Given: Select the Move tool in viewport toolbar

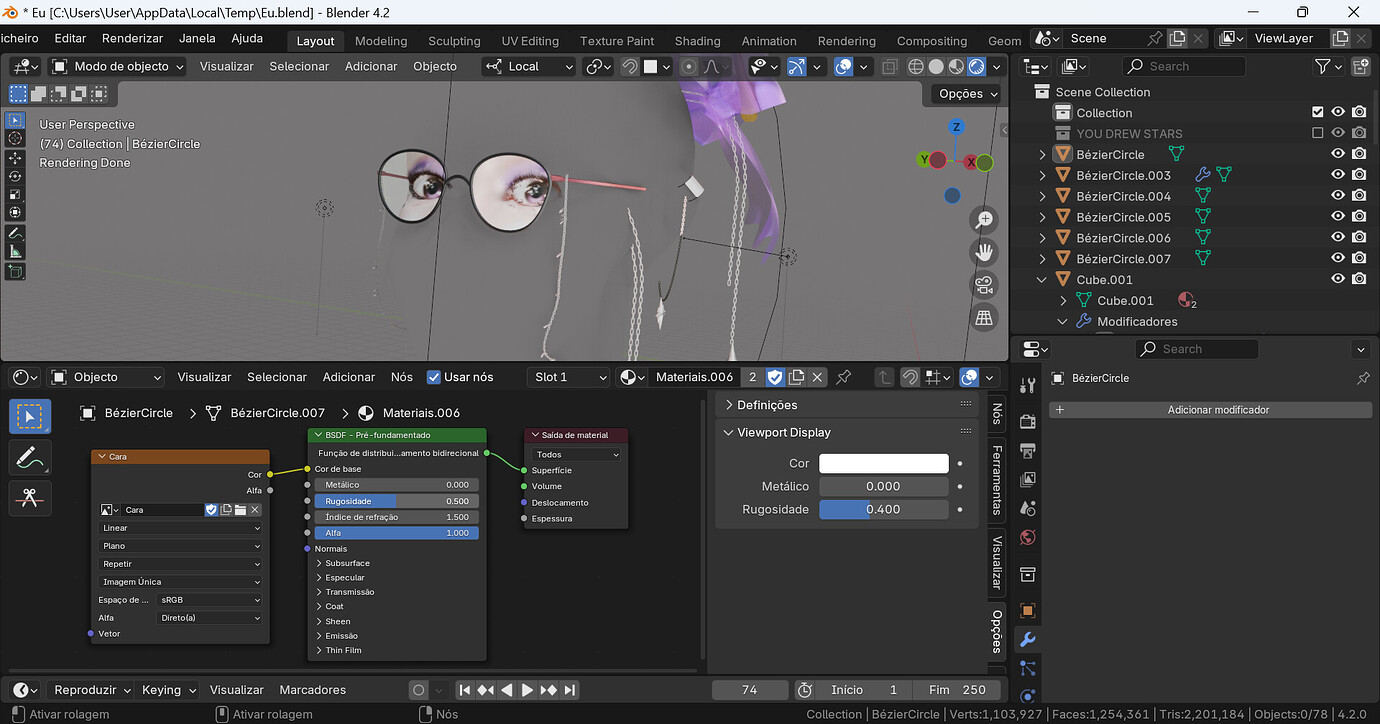Looking at the screenshot, I should tap(15, 158).
